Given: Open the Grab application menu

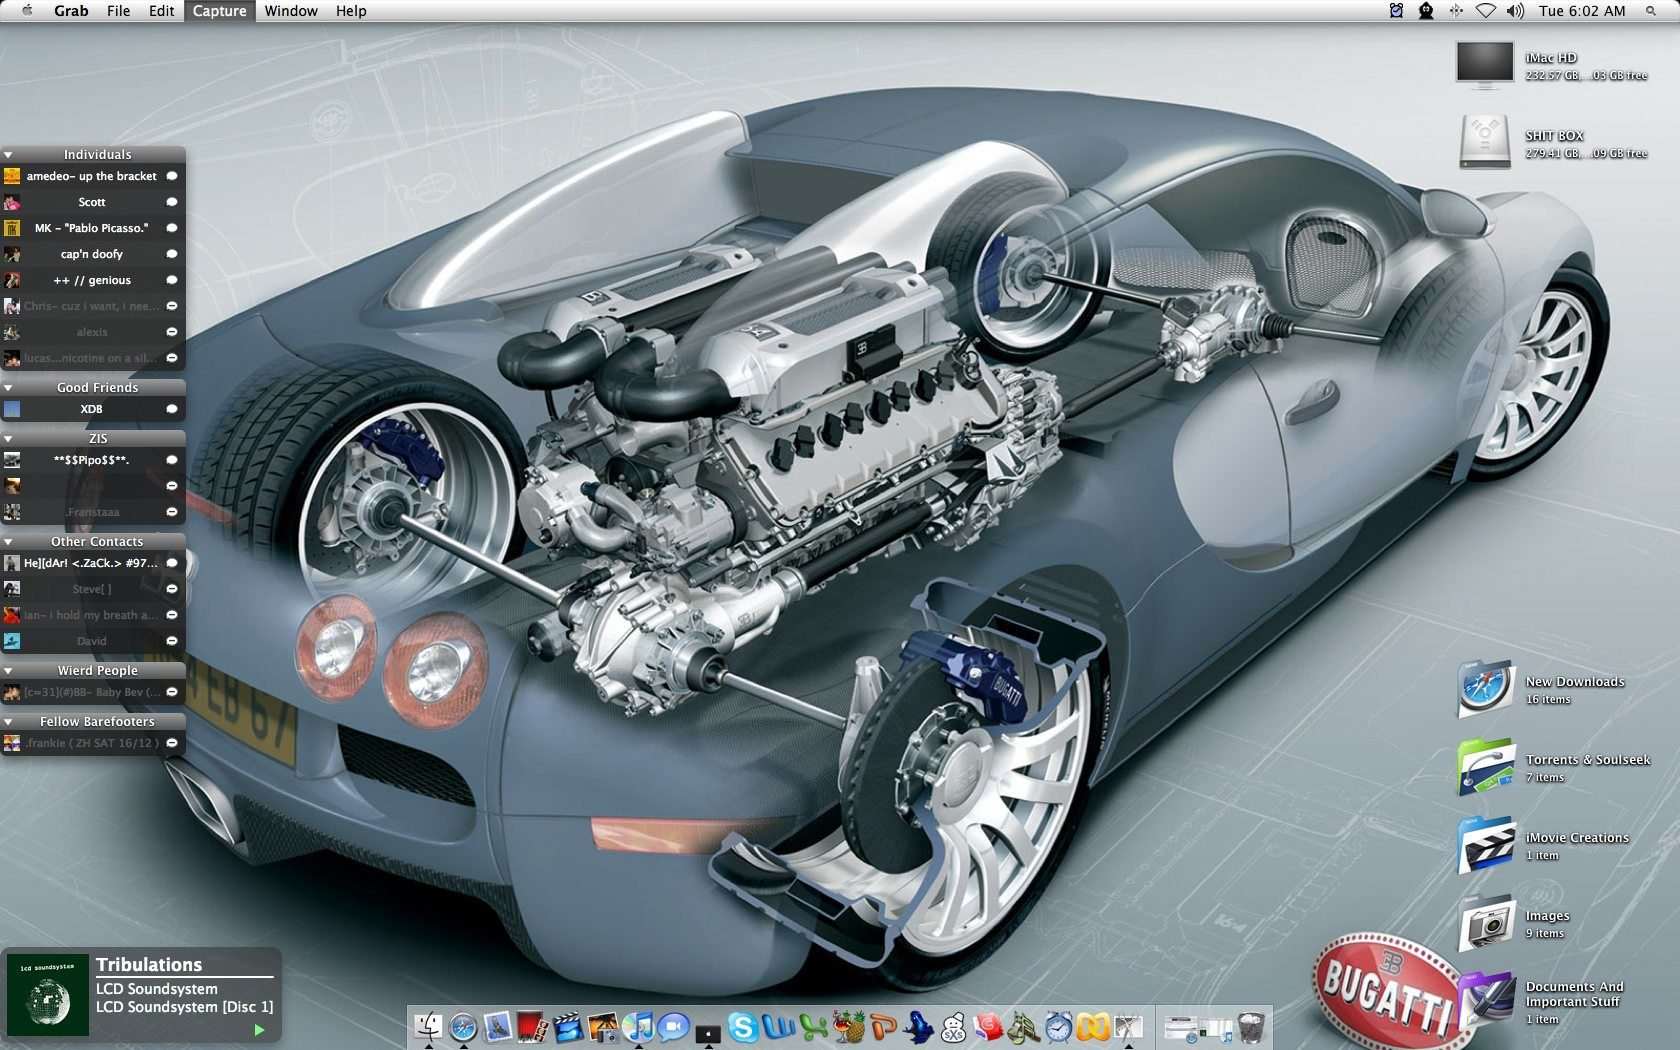Looking at the screenshot, I should [x=71, y=11].
